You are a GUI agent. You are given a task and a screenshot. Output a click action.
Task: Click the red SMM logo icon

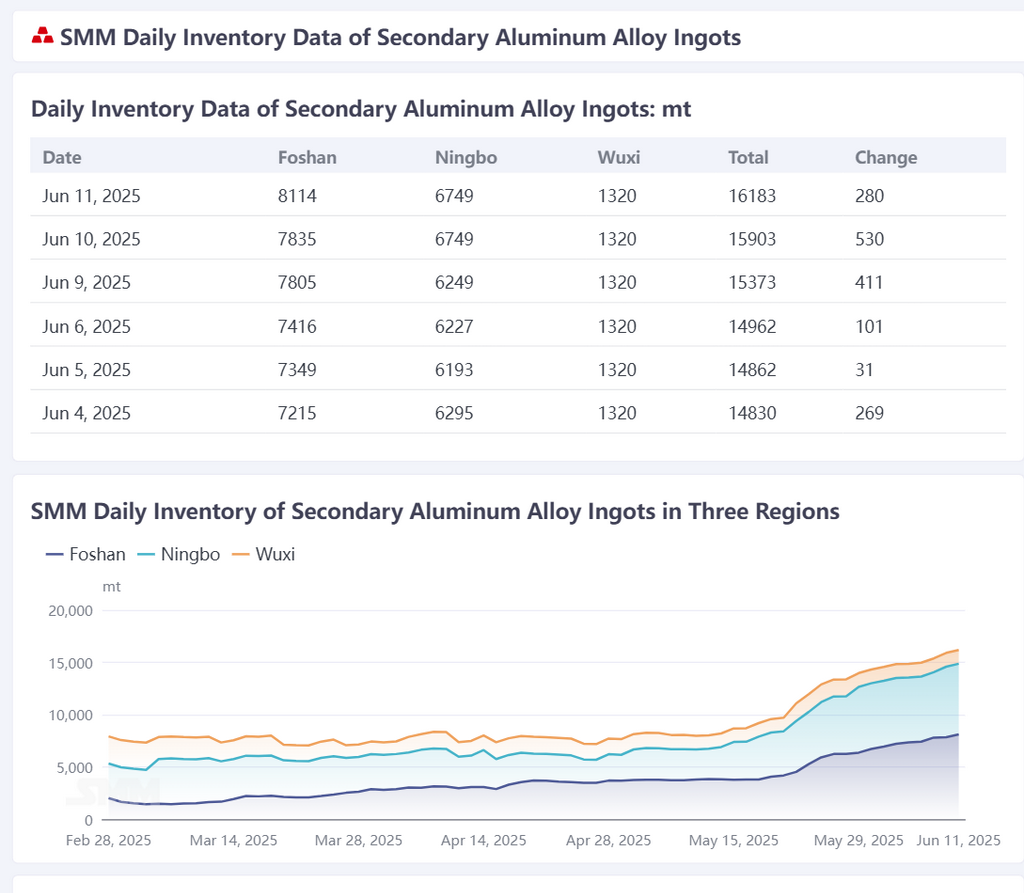[x=42, y=36]
